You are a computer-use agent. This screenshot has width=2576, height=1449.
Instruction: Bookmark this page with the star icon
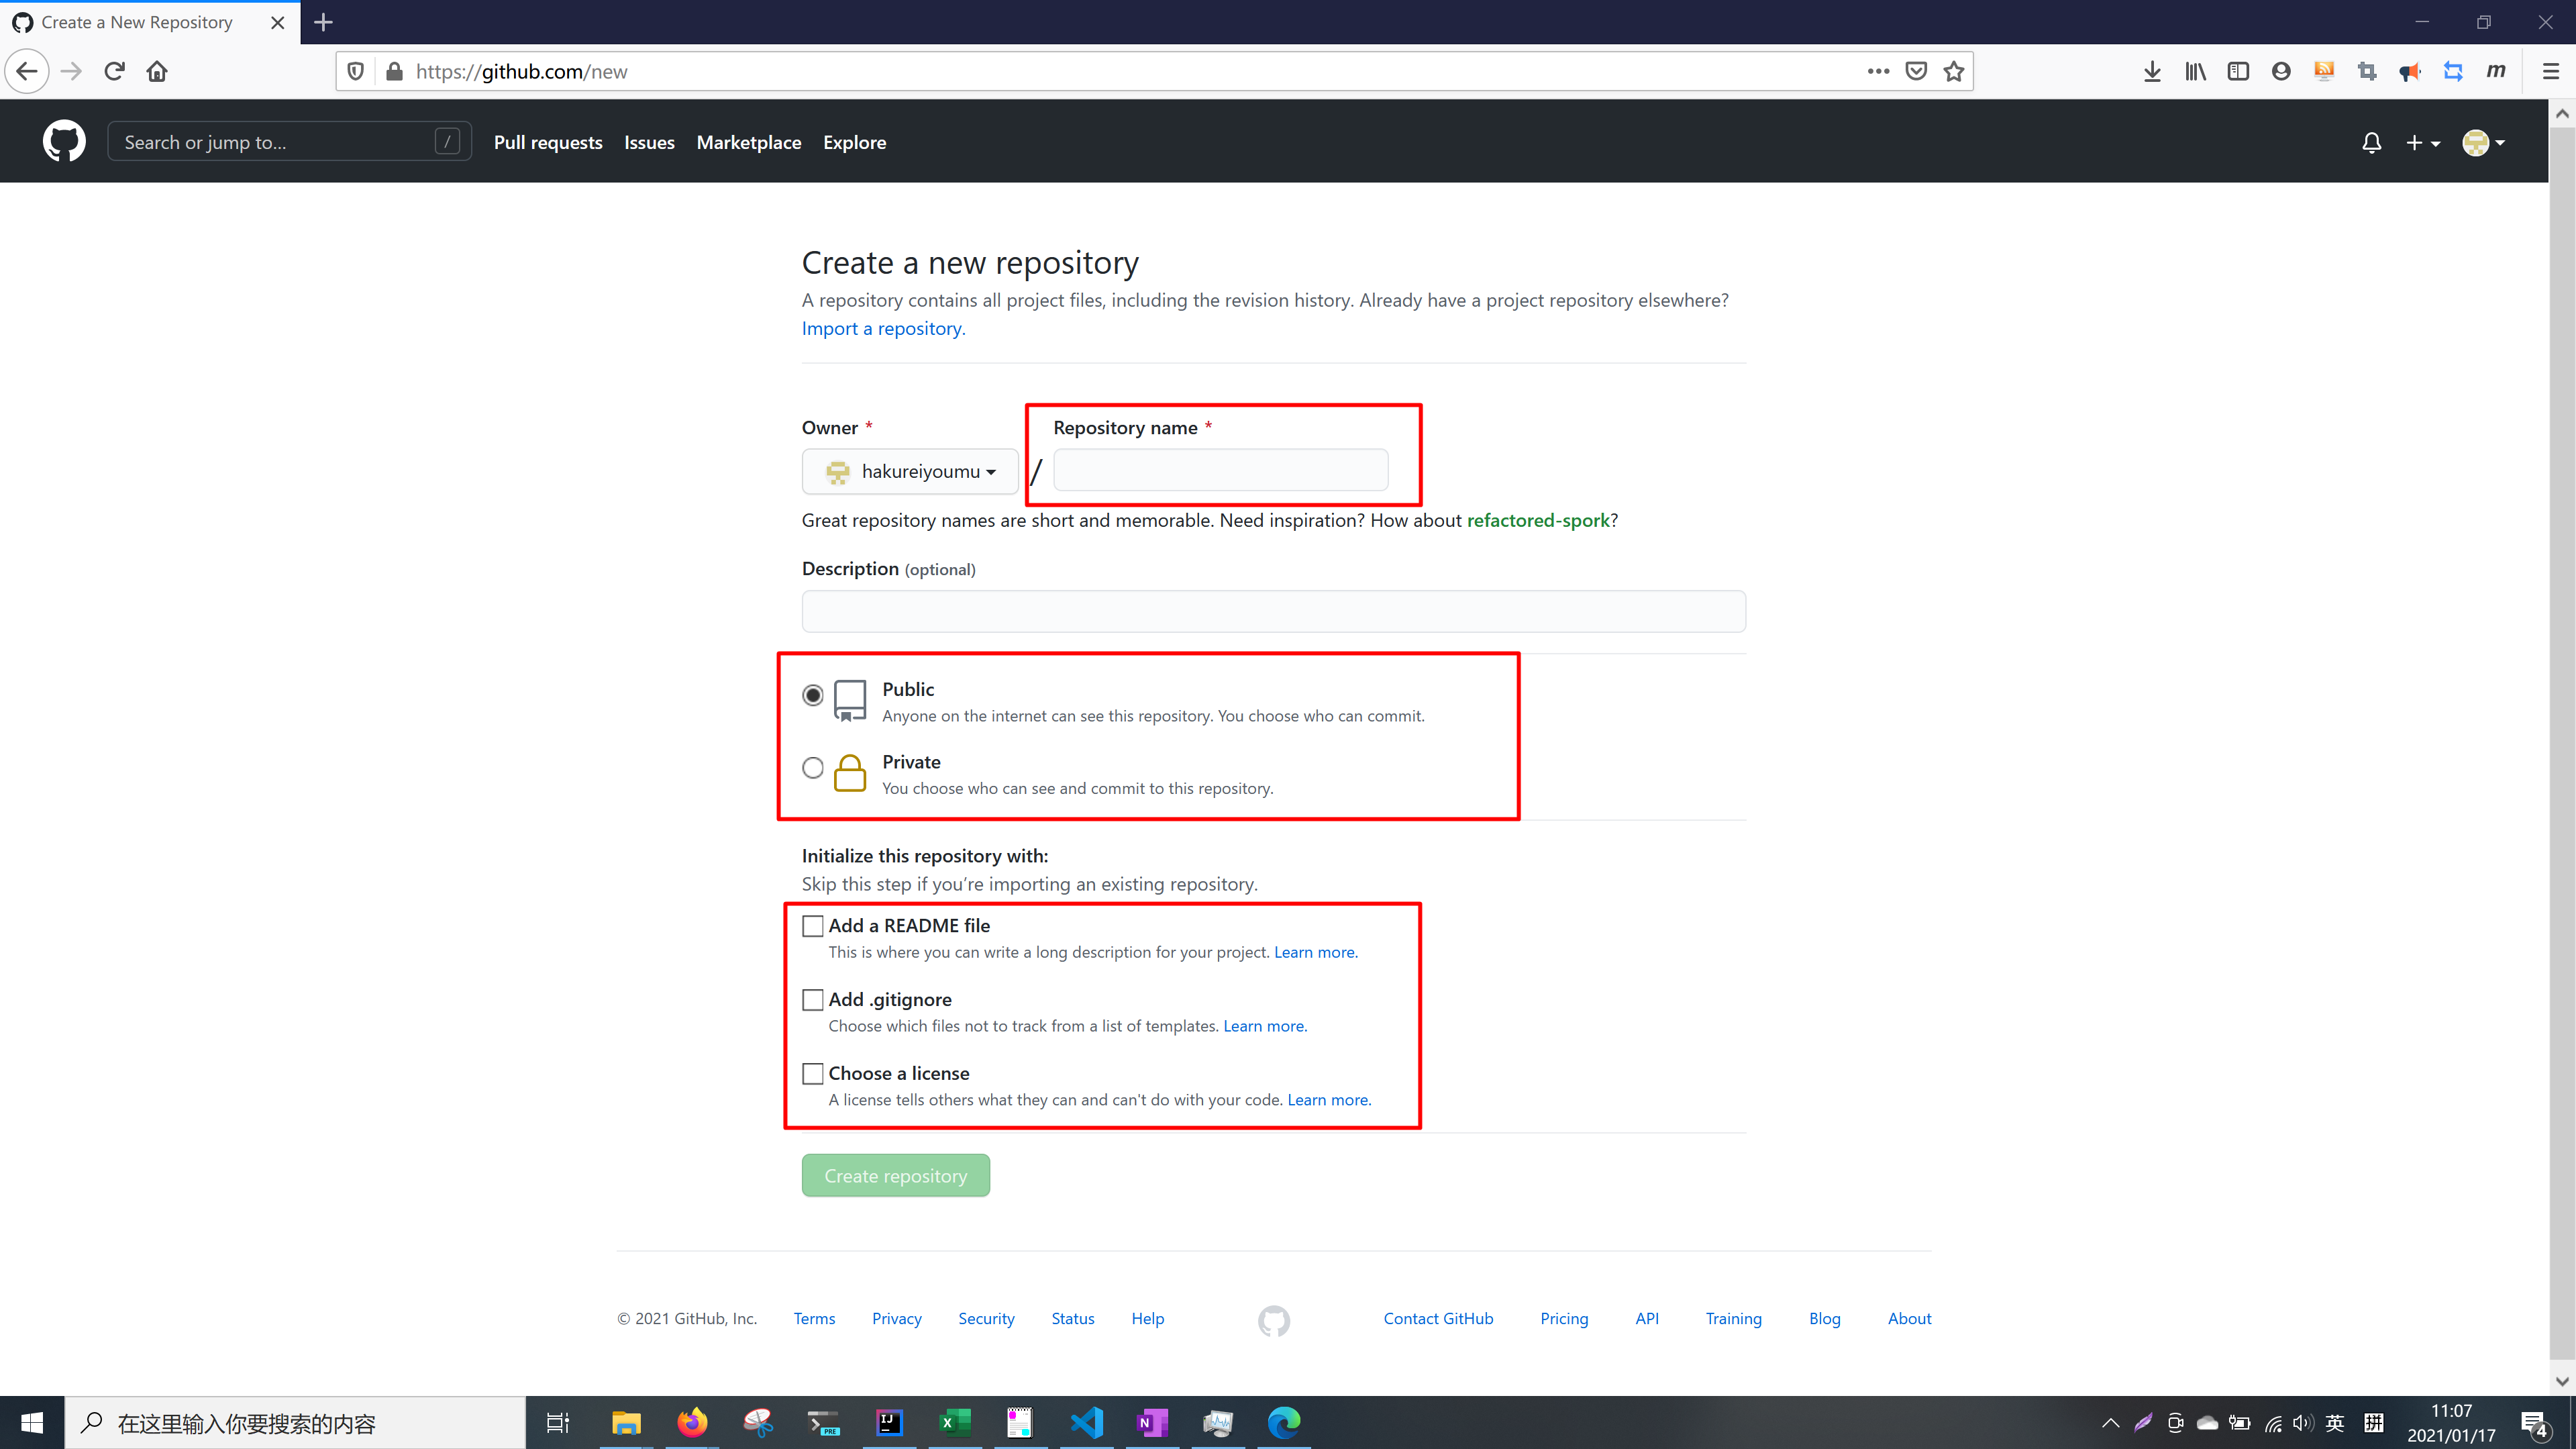[x=1953, y=71]
